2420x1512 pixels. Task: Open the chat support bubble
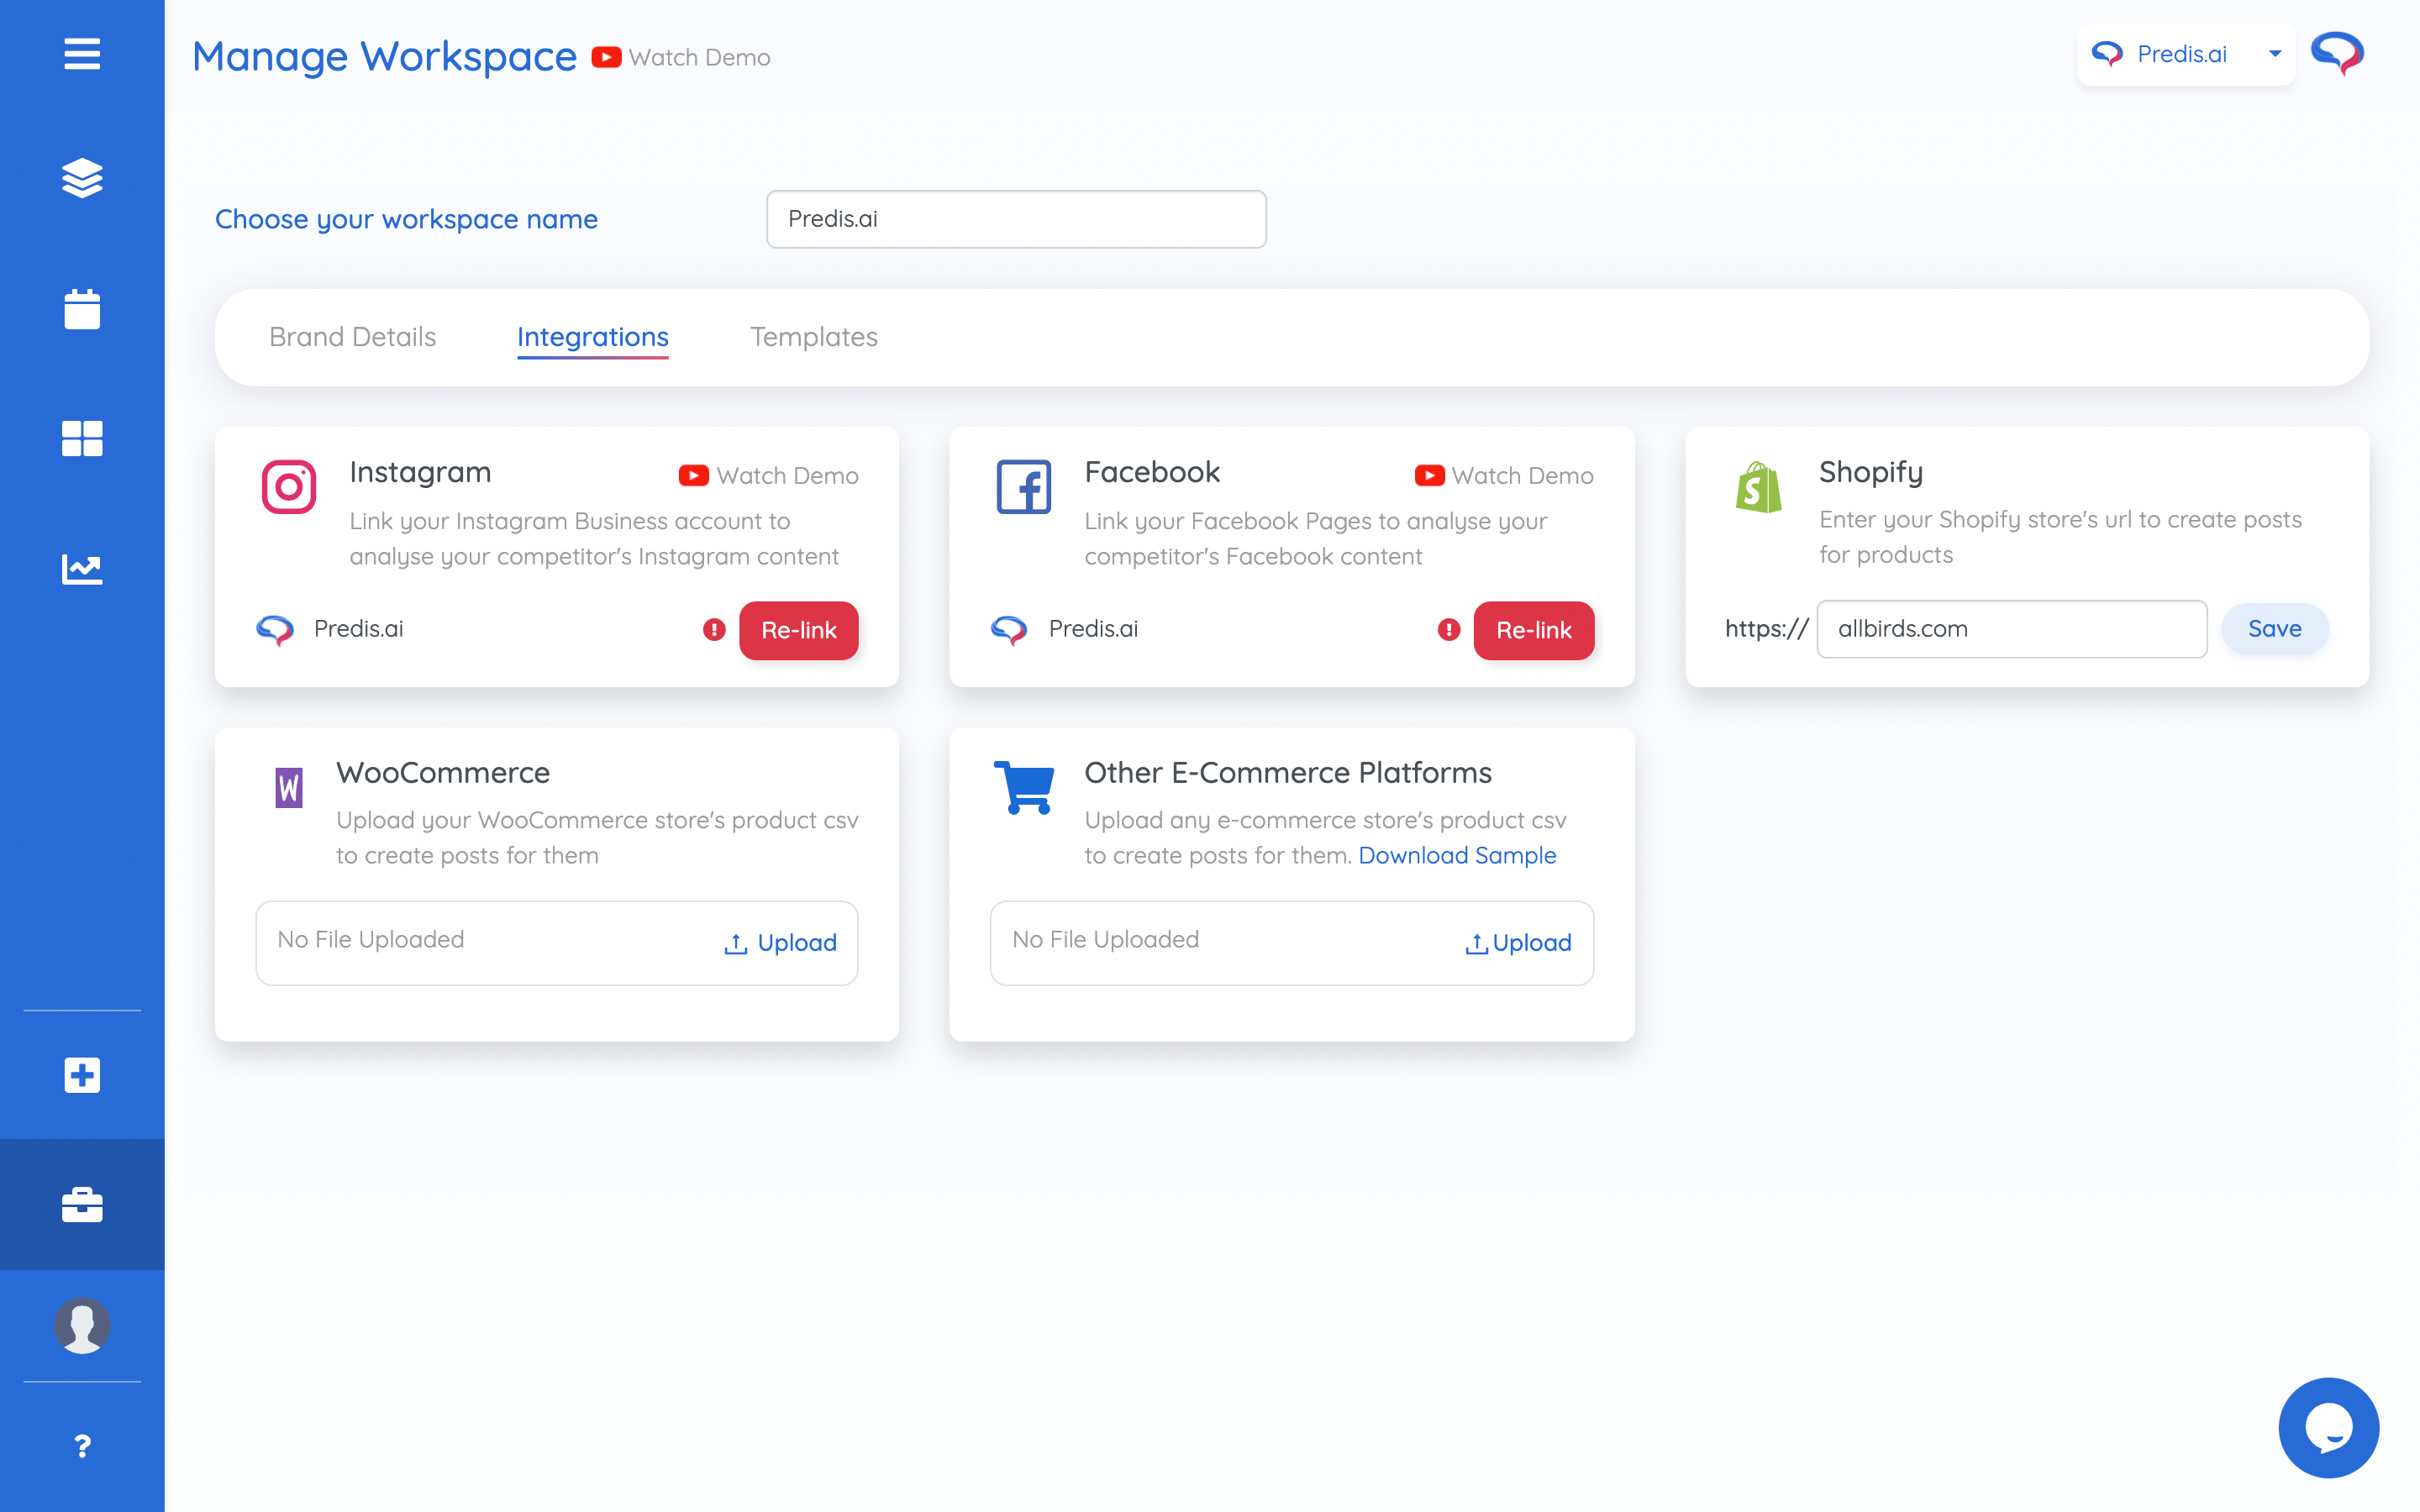tap(2328, 1427)
